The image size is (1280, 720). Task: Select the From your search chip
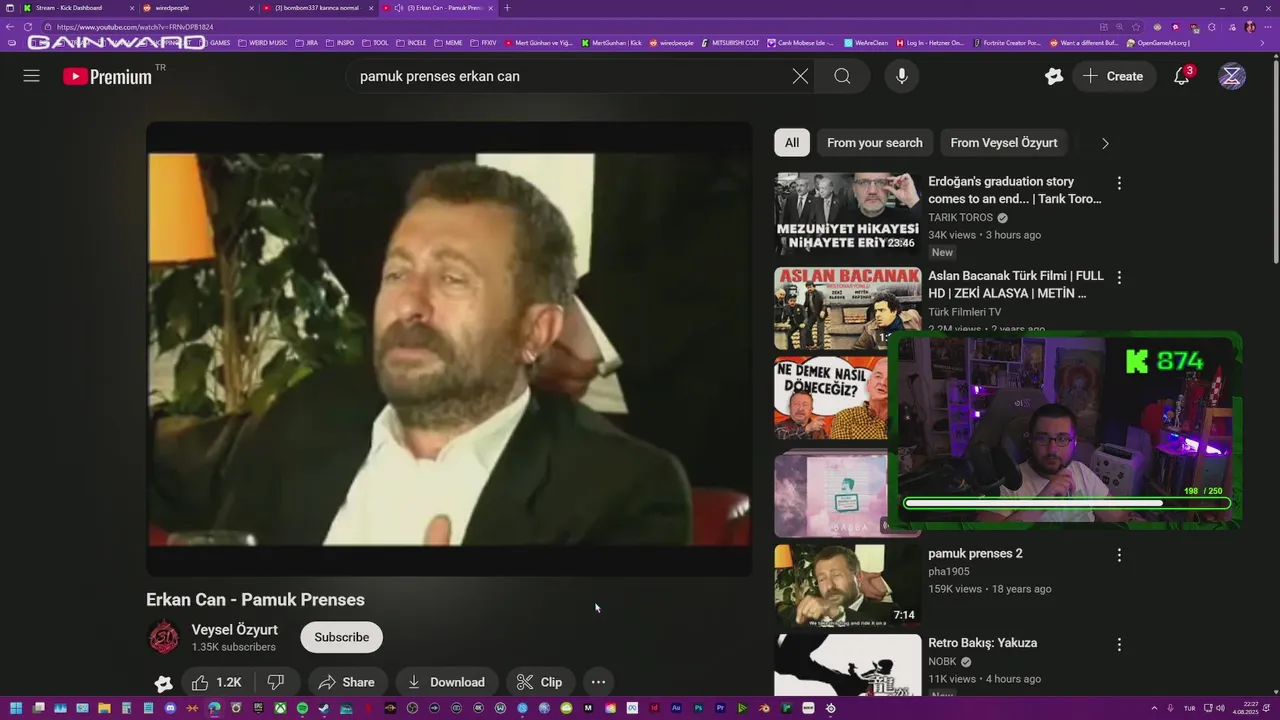coord(875,143)
